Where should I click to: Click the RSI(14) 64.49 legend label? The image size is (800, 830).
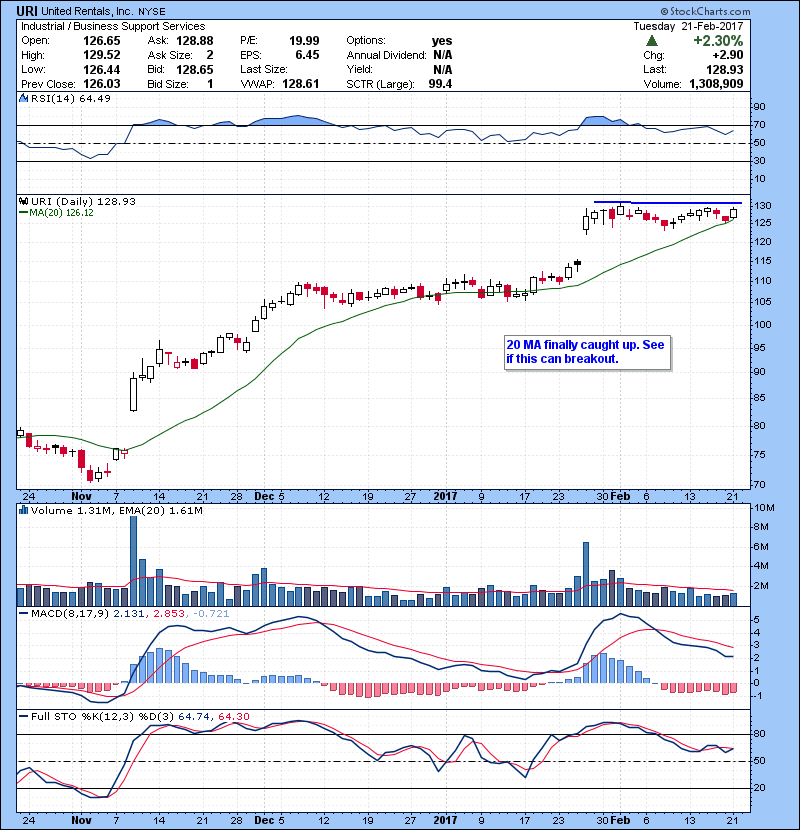(x=71, y=98)
